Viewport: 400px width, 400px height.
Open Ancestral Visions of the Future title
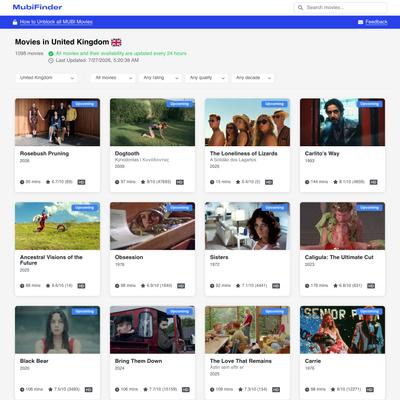pyautogui.click(x=51, y=260)
